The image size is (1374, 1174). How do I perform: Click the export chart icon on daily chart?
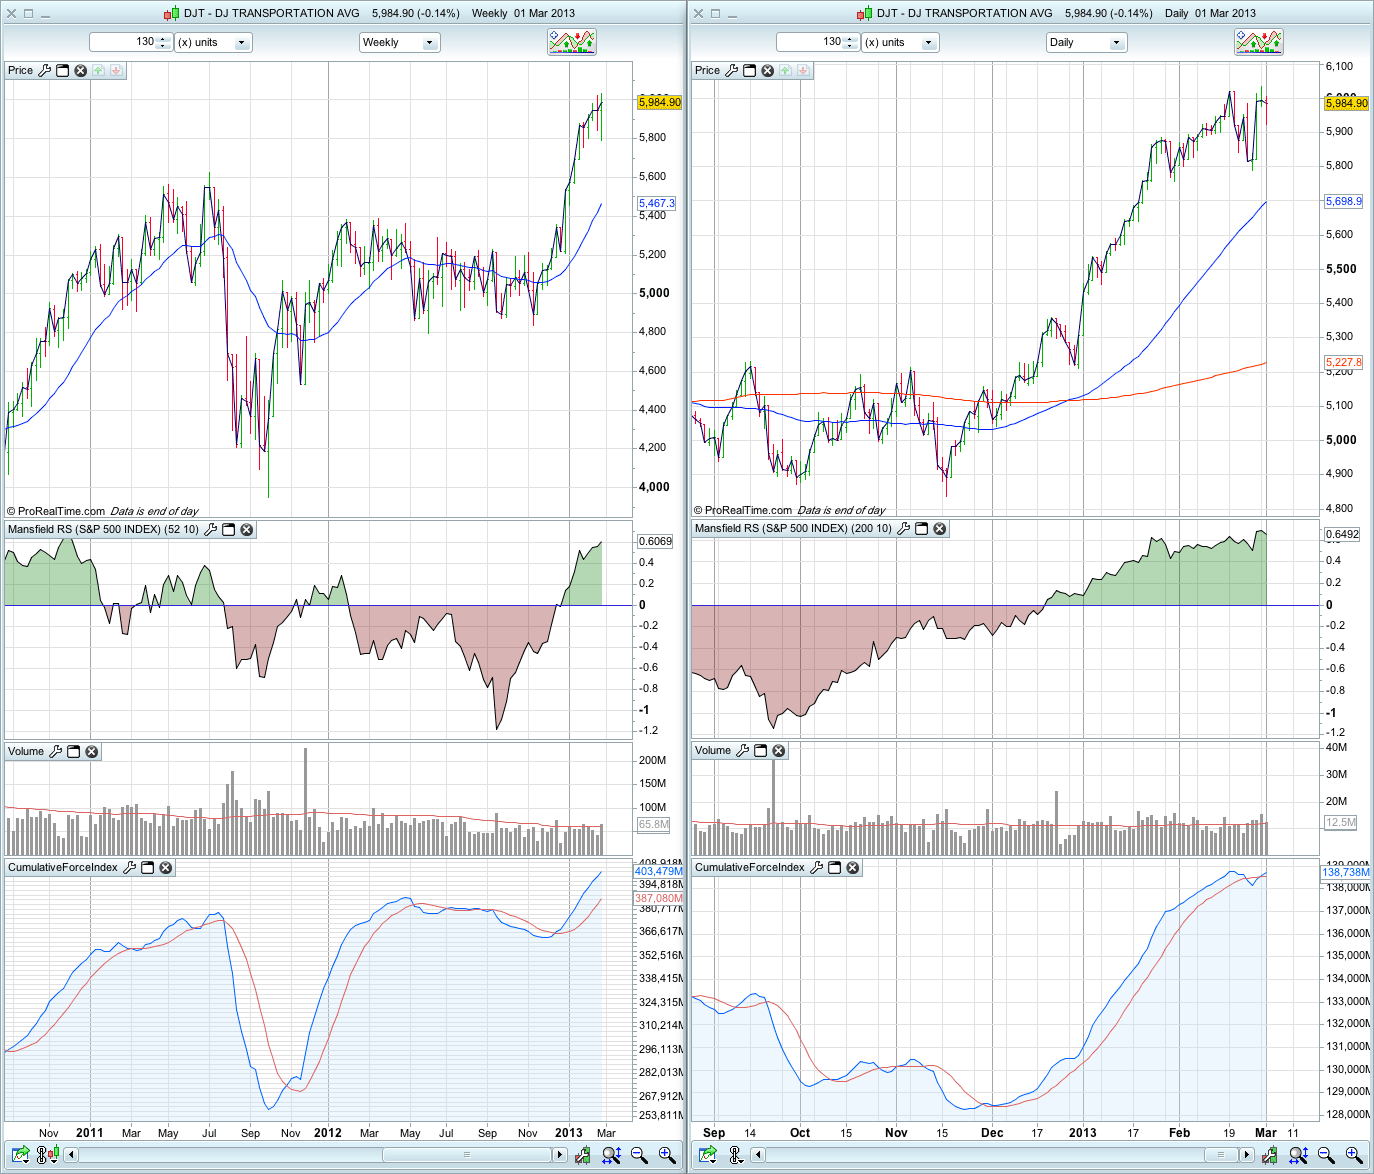(x=707, y=1155)
